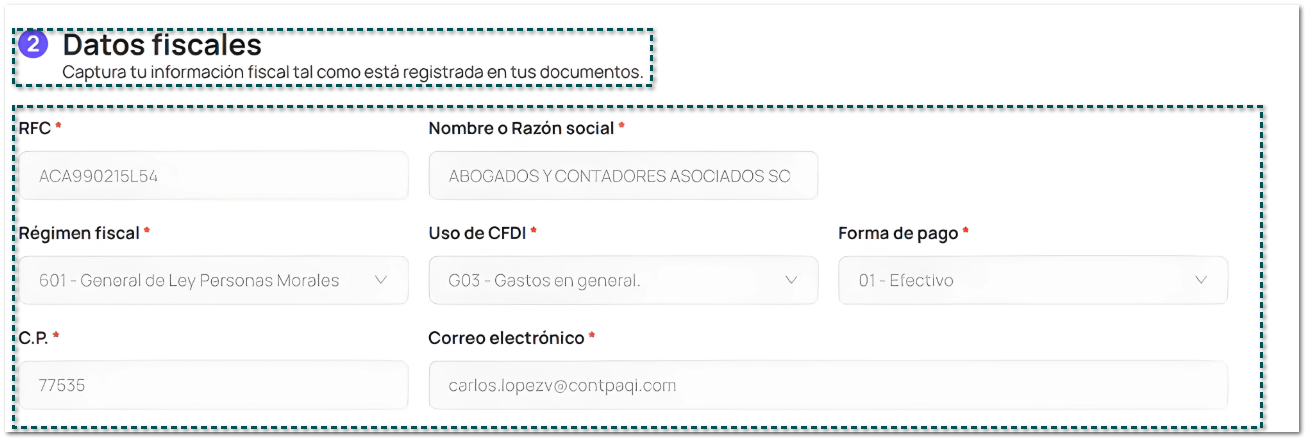Open the 01 - Efectivo payment dropdown

[1020, 280]
